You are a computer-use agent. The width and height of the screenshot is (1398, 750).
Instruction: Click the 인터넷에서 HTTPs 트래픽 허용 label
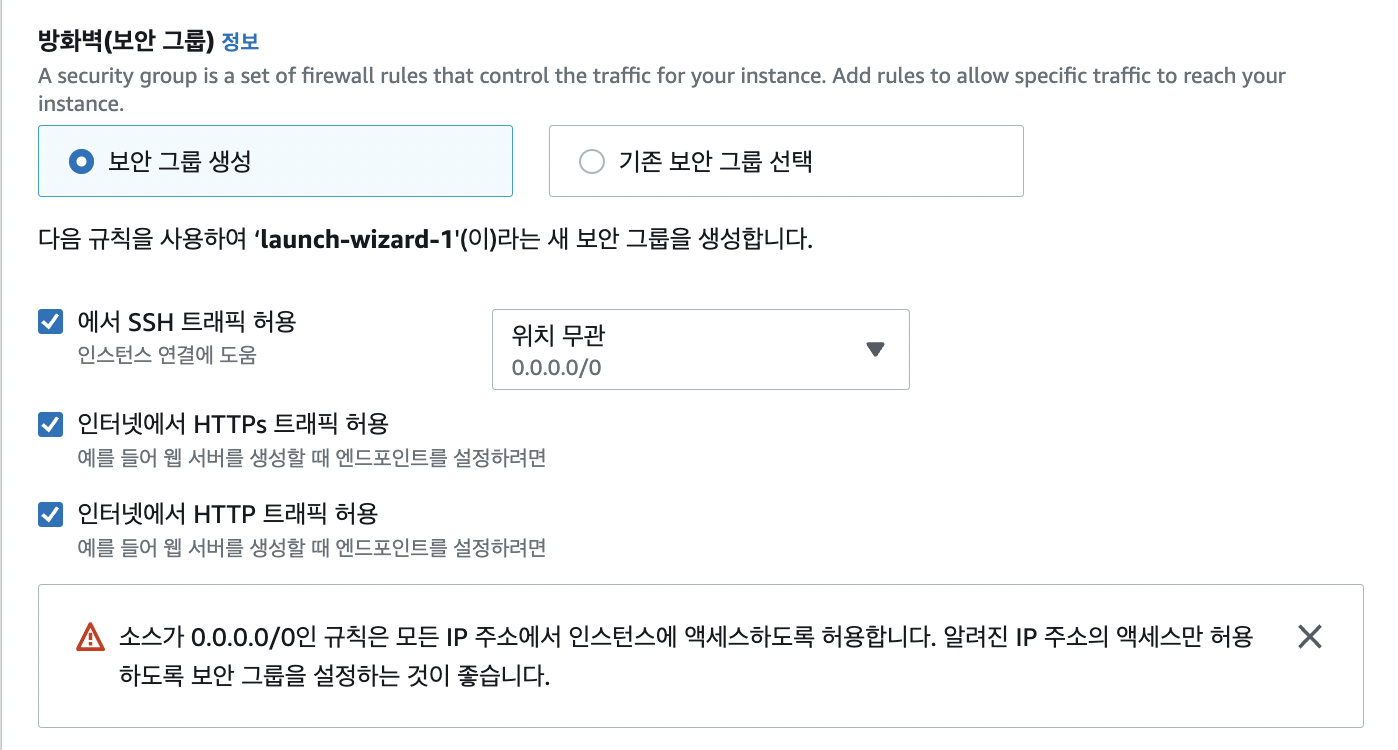(x=233, y=423)
